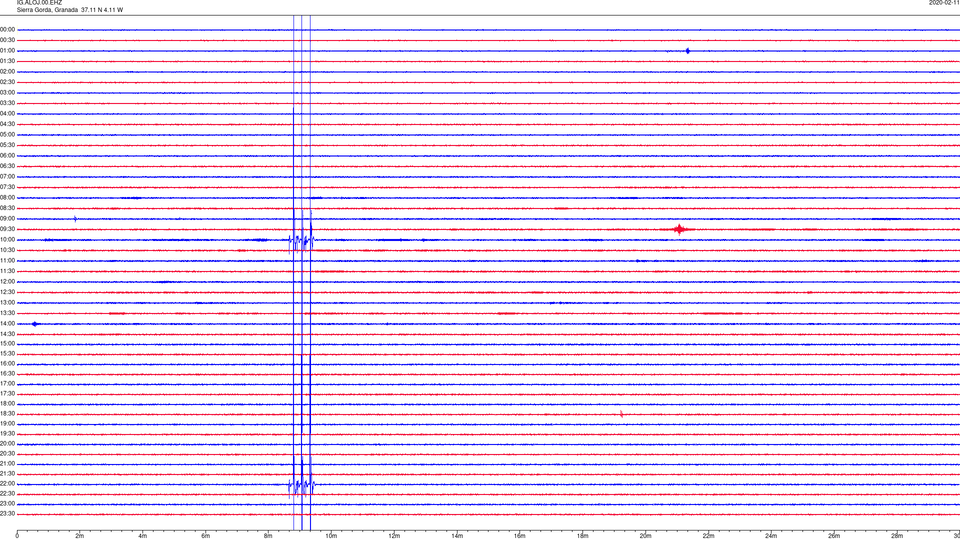Select the 10:30 trace time label
Screen dimensions: 960x540
point(7,250)
